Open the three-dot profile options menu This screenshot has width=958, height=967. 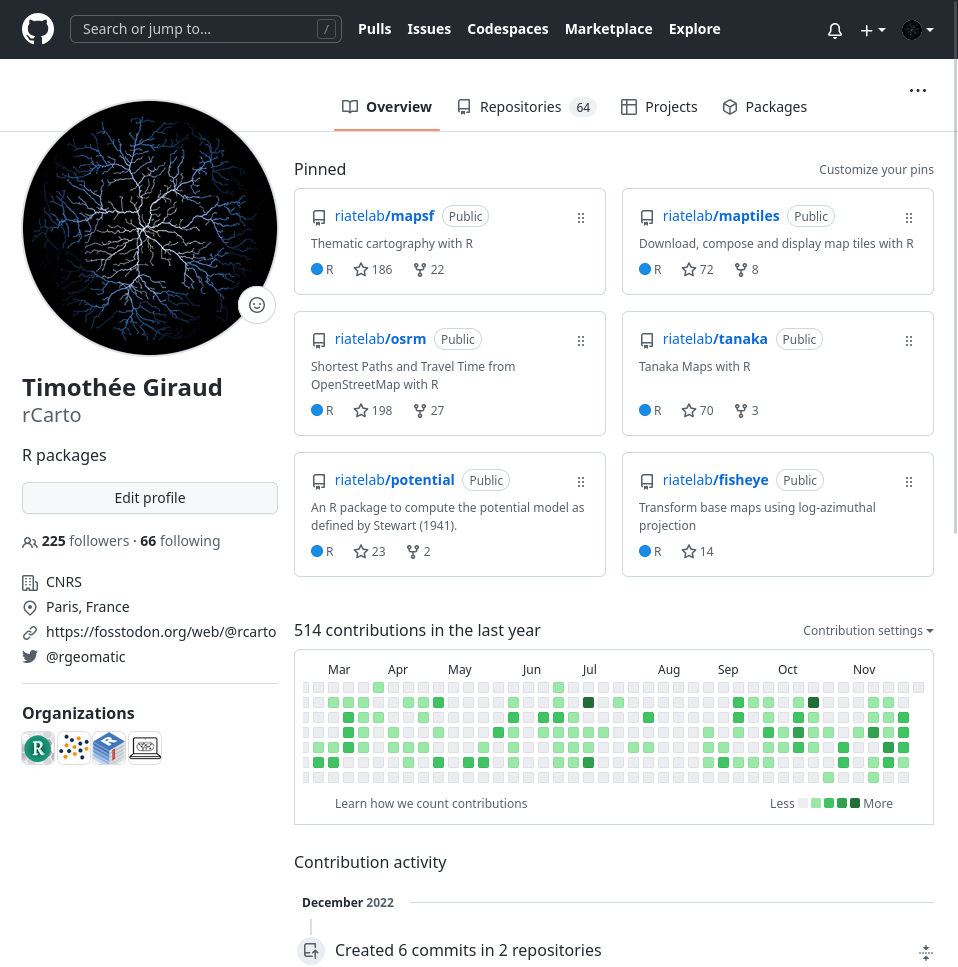pos(918,90)
